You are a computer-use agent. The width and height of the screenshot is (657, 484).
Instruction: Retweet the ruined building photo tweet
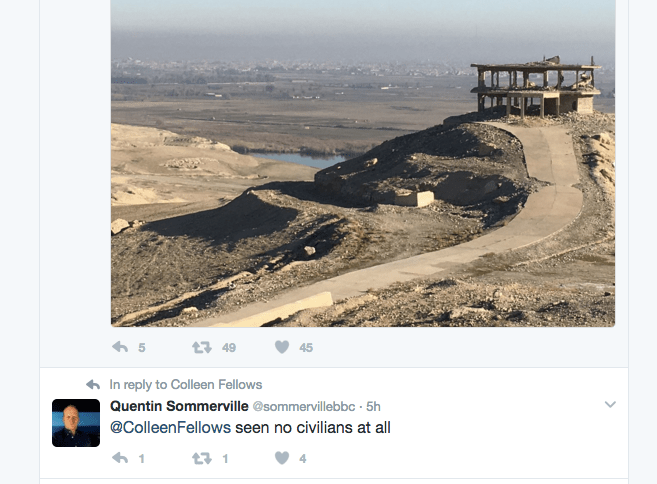pos(202,347)
